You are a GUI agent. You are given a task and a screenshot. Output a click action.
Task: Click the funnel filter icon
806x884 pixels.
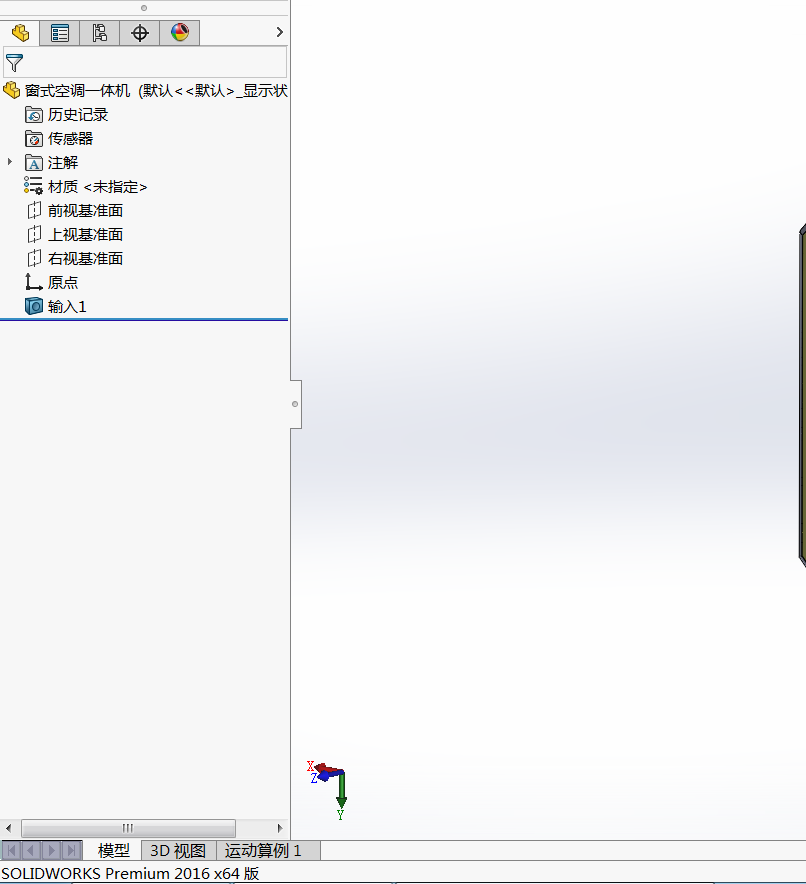click(x=14, y=63)
